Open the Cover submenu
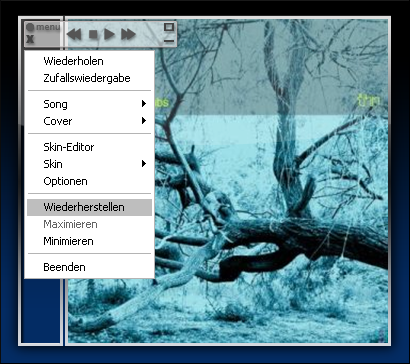Screen dimensions: 410x364 (x=89, y=121)
